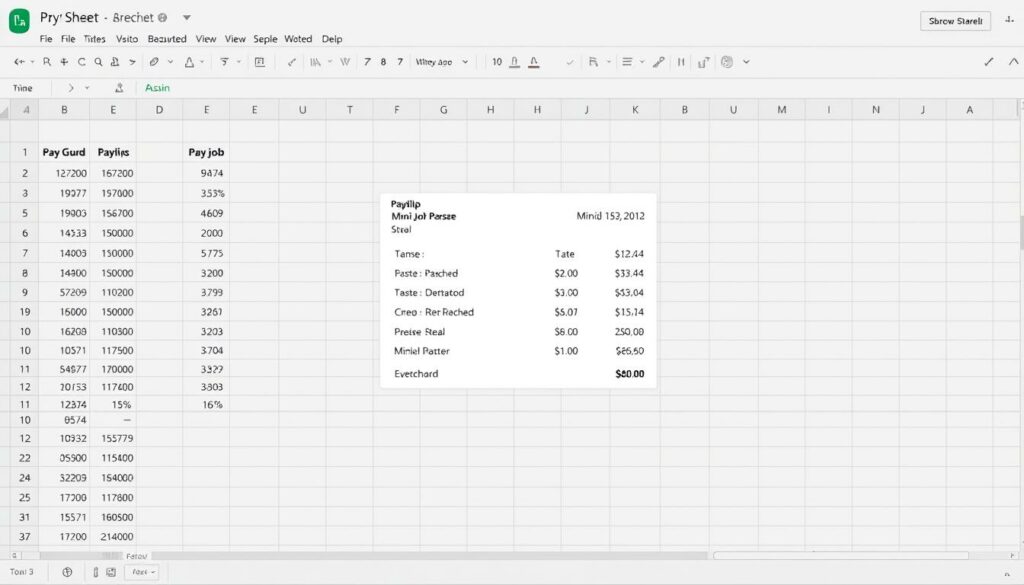The width and height of the screenshot is (1024, 585).
Task: Click the Pay job header cell
Action: [206, 152]
